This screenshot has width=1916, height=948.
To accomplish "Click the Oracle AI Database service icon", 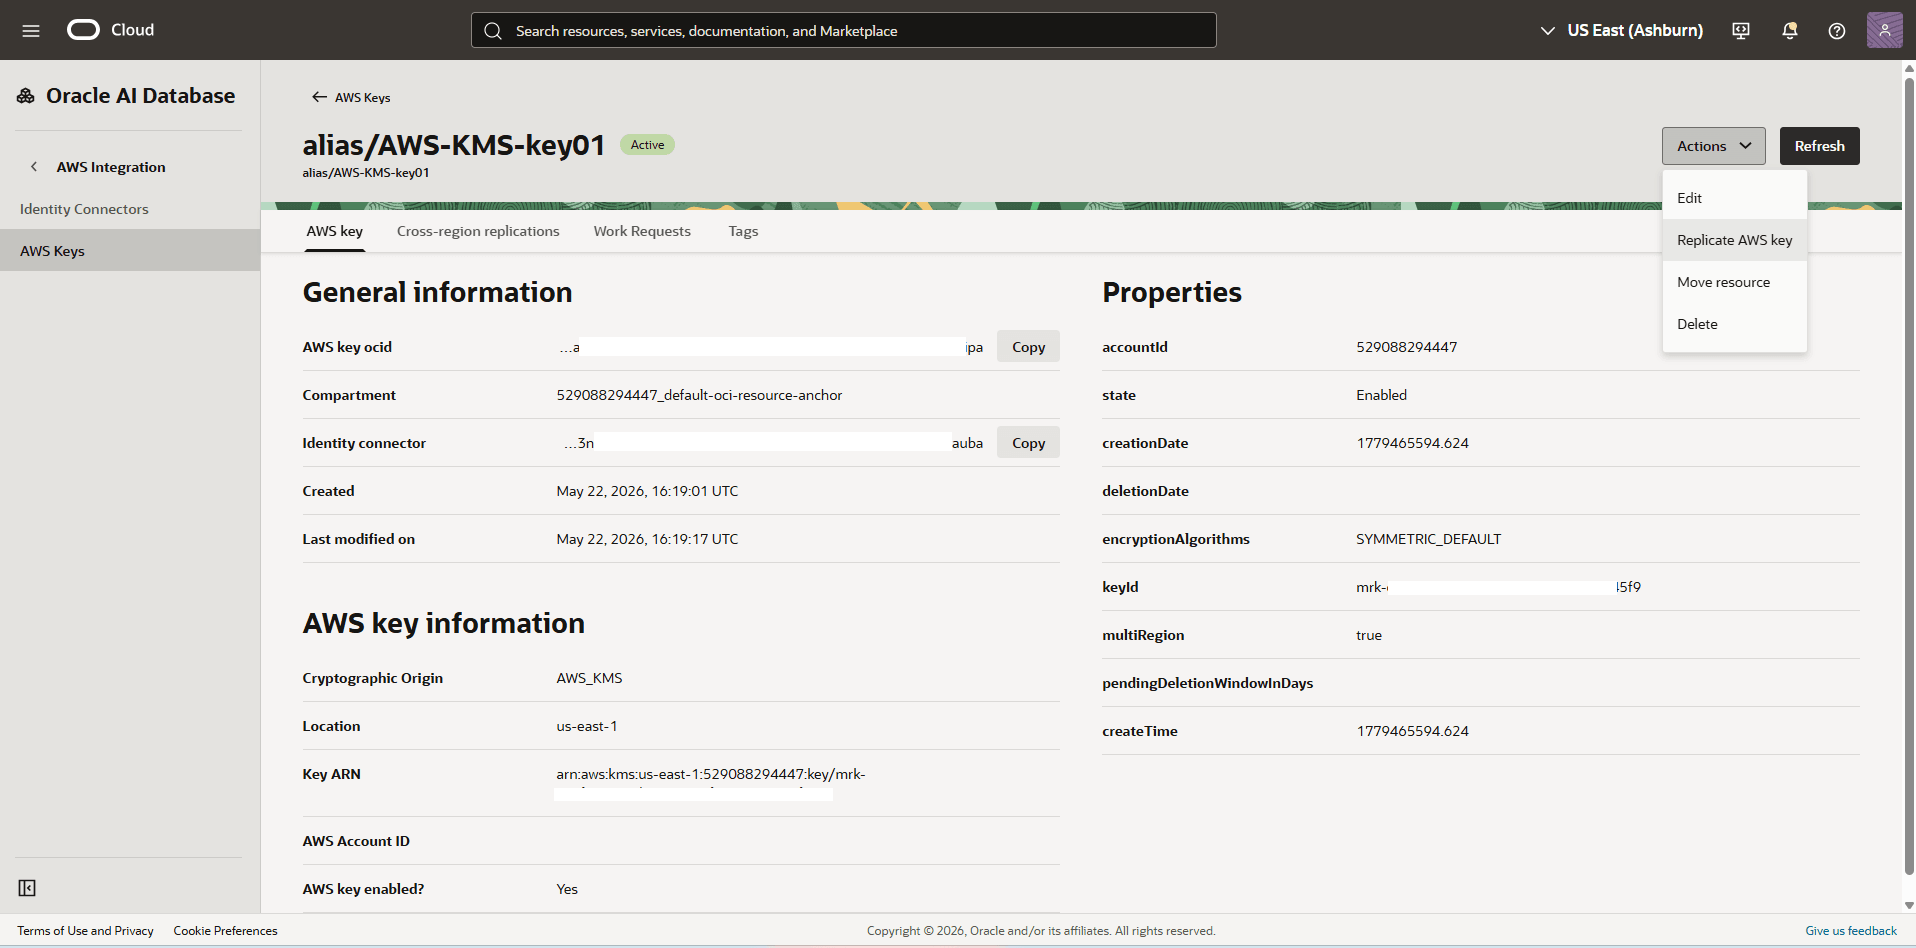I will pyautogui.click(x=26, y=96).
